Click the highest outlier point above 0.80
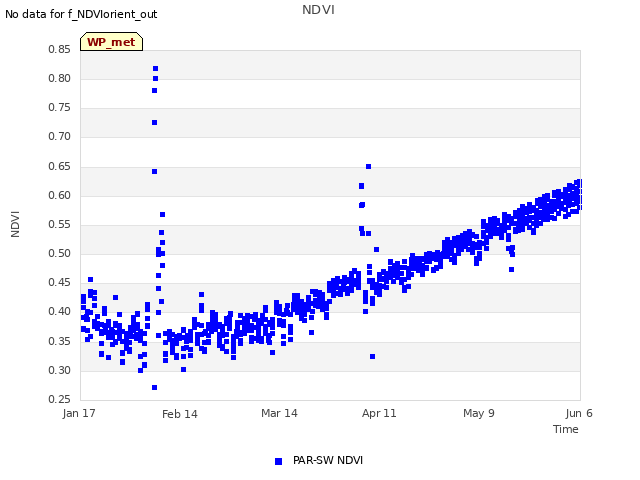The image size is (640, 480). point(156,69)
